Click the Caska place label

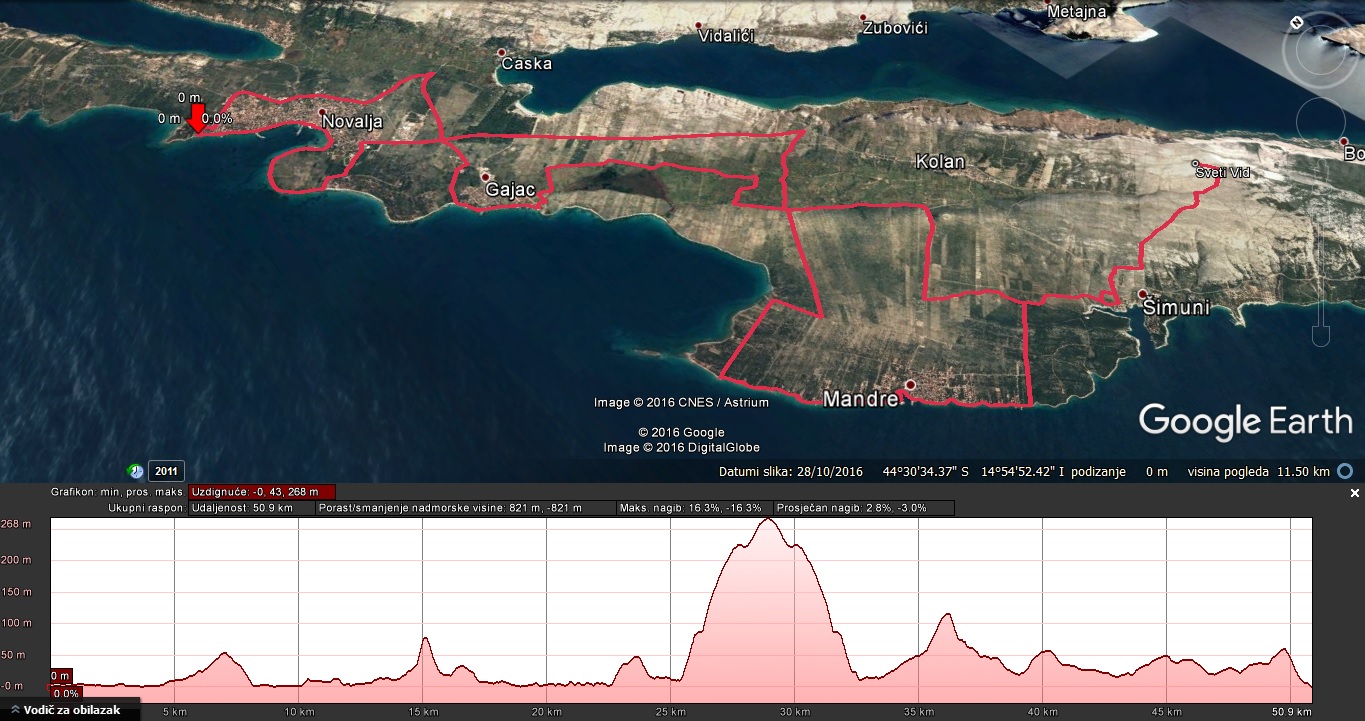pyautogui.click(x=526, y=63)
